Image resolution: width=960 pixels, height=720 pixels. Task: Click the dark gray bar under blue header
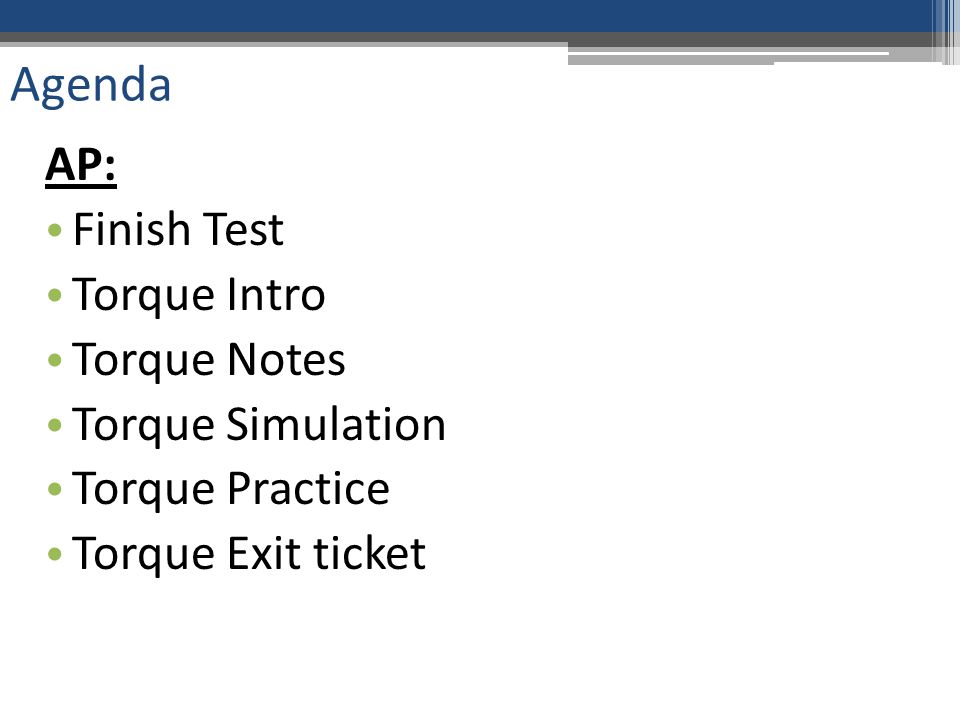465,37
